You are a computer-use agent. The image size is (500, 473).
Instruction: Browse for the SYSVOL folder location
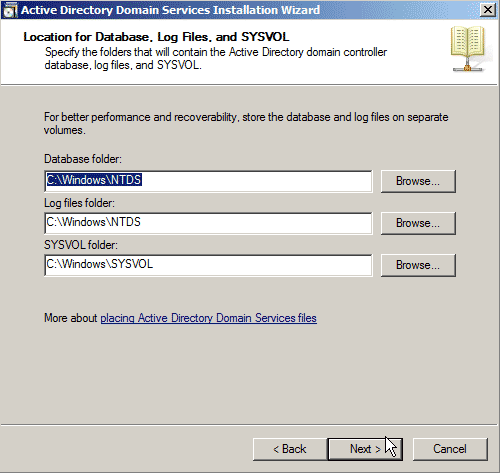[418, 265]
